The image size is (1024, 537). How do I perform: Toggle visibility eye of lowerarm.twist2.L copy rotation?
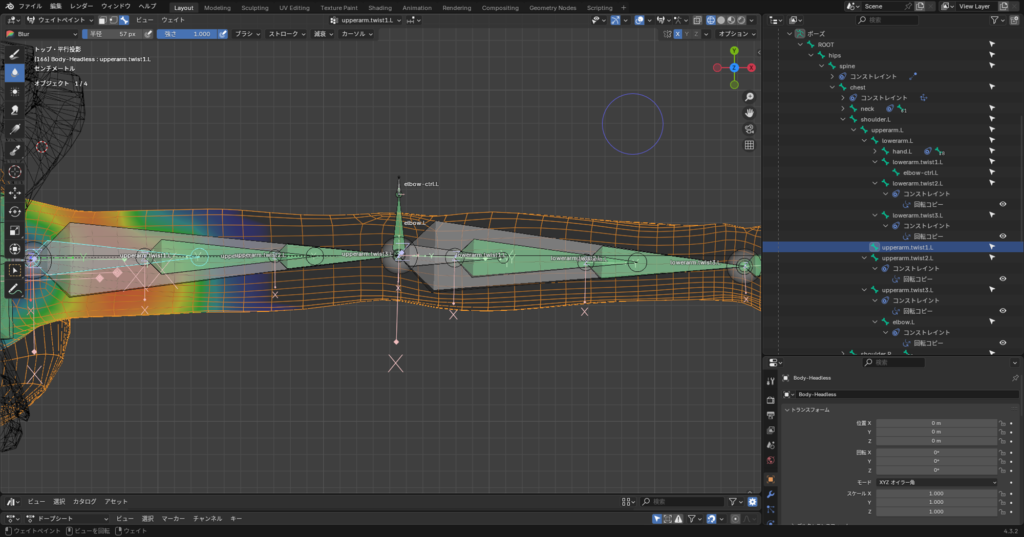click(x=1002, y=204)
